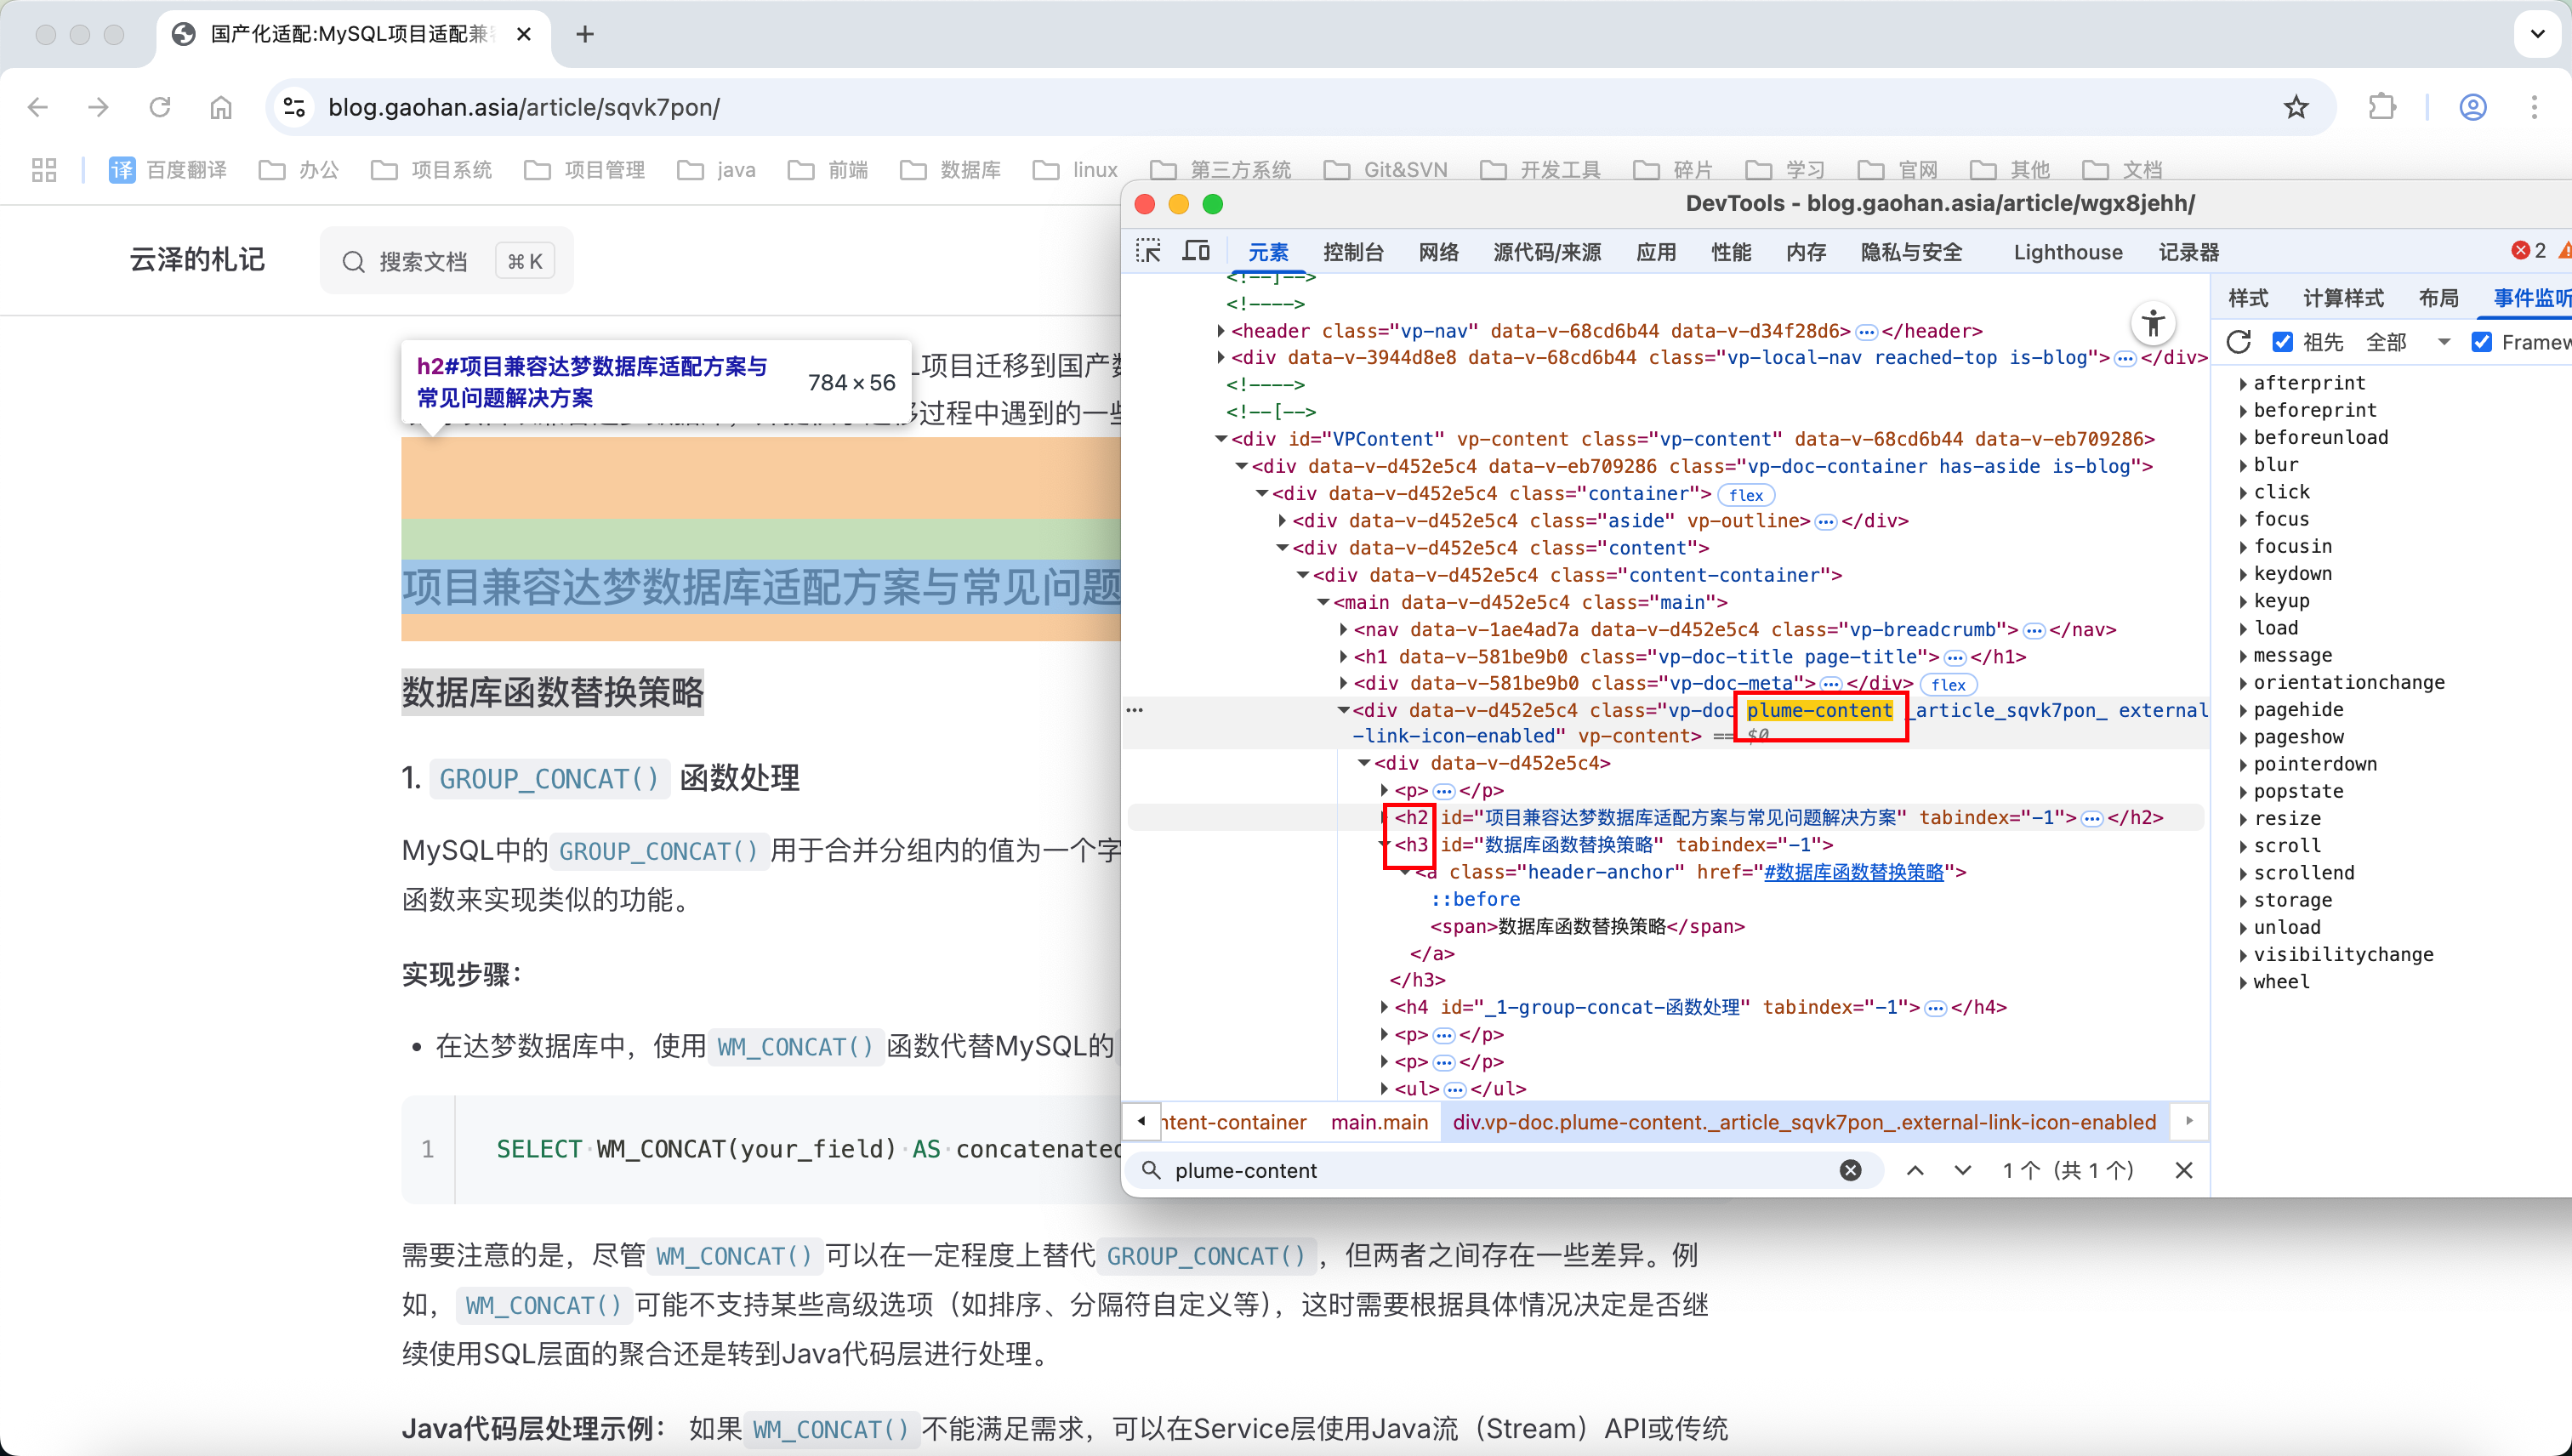Go to the browser home page
This screenshot has height=1456, width=2572.
point(221,107)
